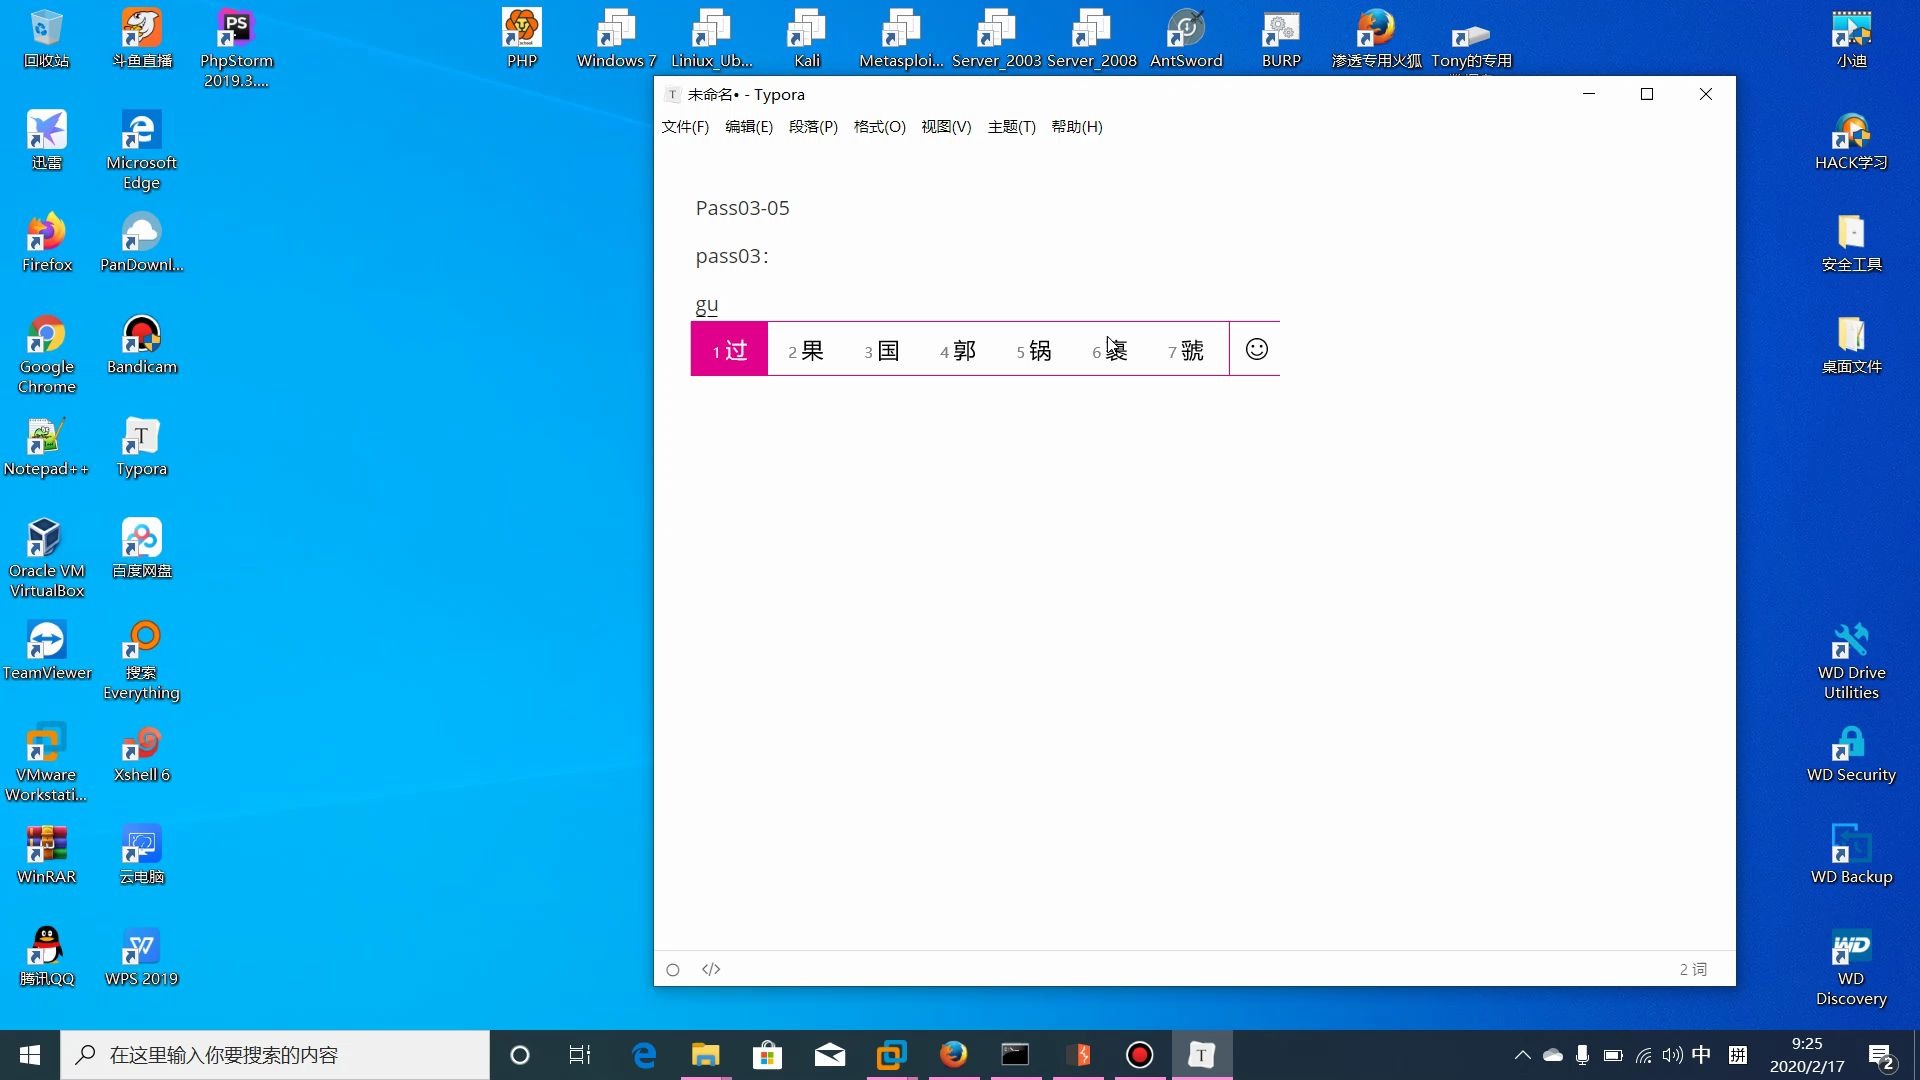Viewport: 1920px width, 1080px height.
Task: Select the 安全工具 folder icon
Action: [1852, 243]
